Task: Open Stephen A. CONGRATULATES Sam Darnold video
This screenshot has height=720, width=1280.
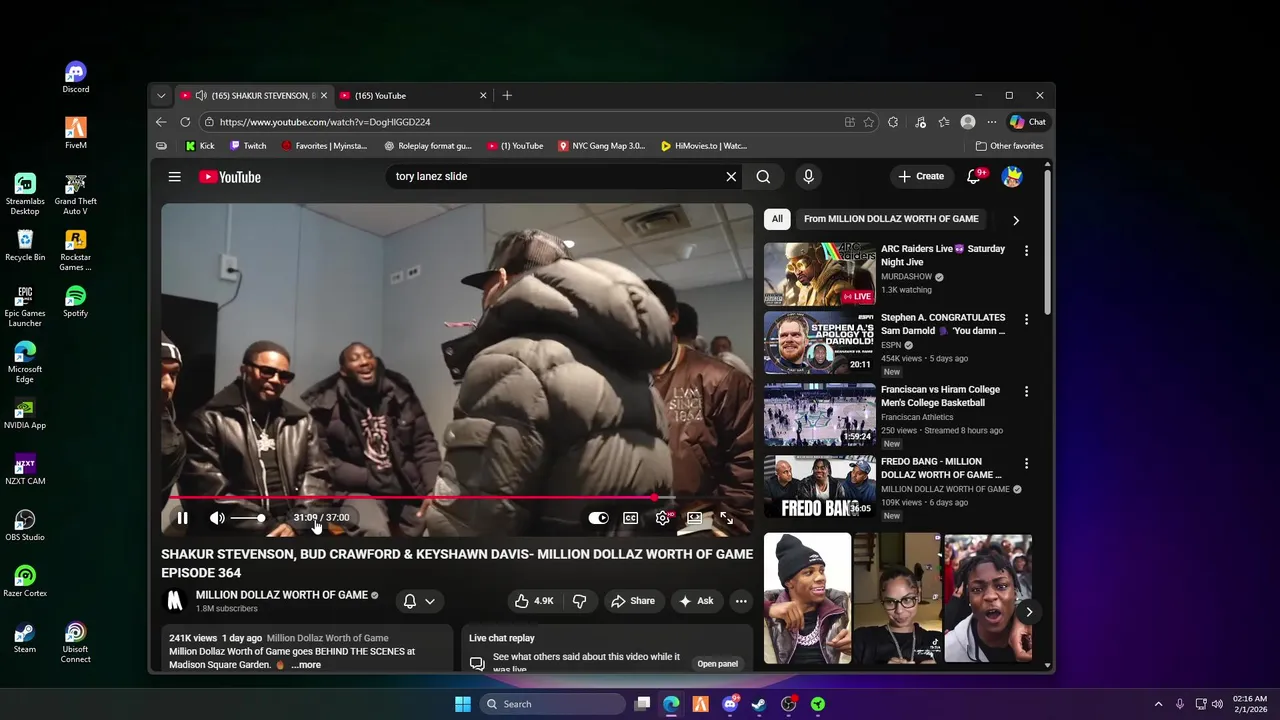Action: click(x=943, y=324)
